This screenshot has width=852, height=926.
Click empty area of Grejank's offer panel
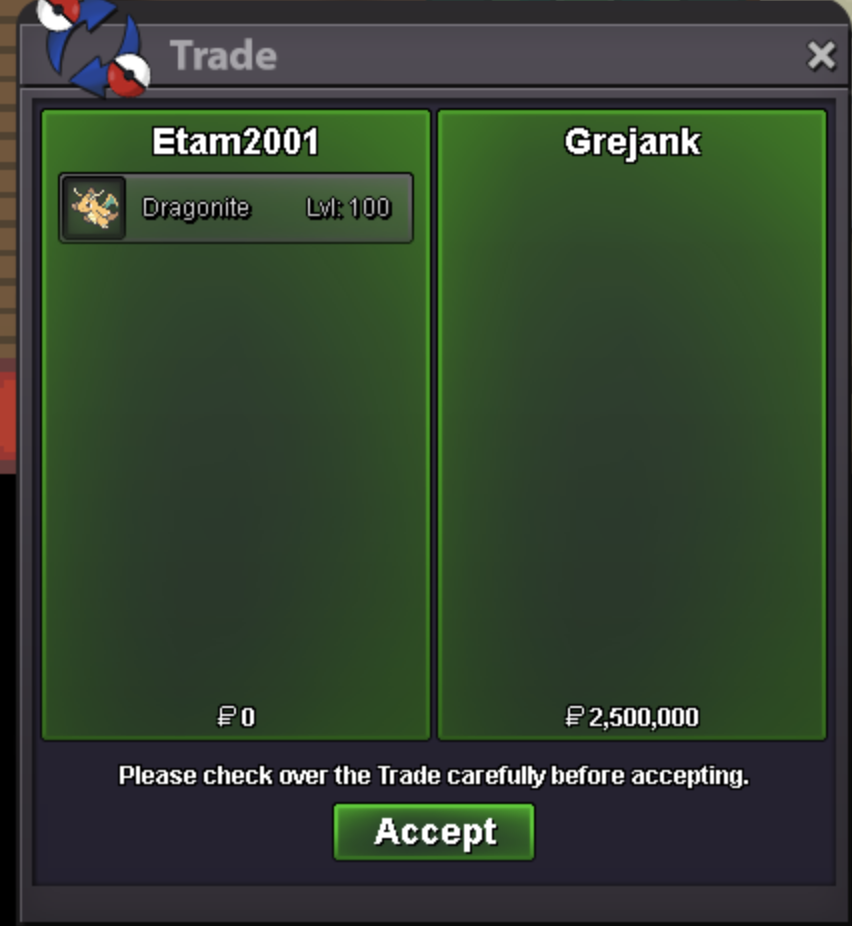pos(632,425)
